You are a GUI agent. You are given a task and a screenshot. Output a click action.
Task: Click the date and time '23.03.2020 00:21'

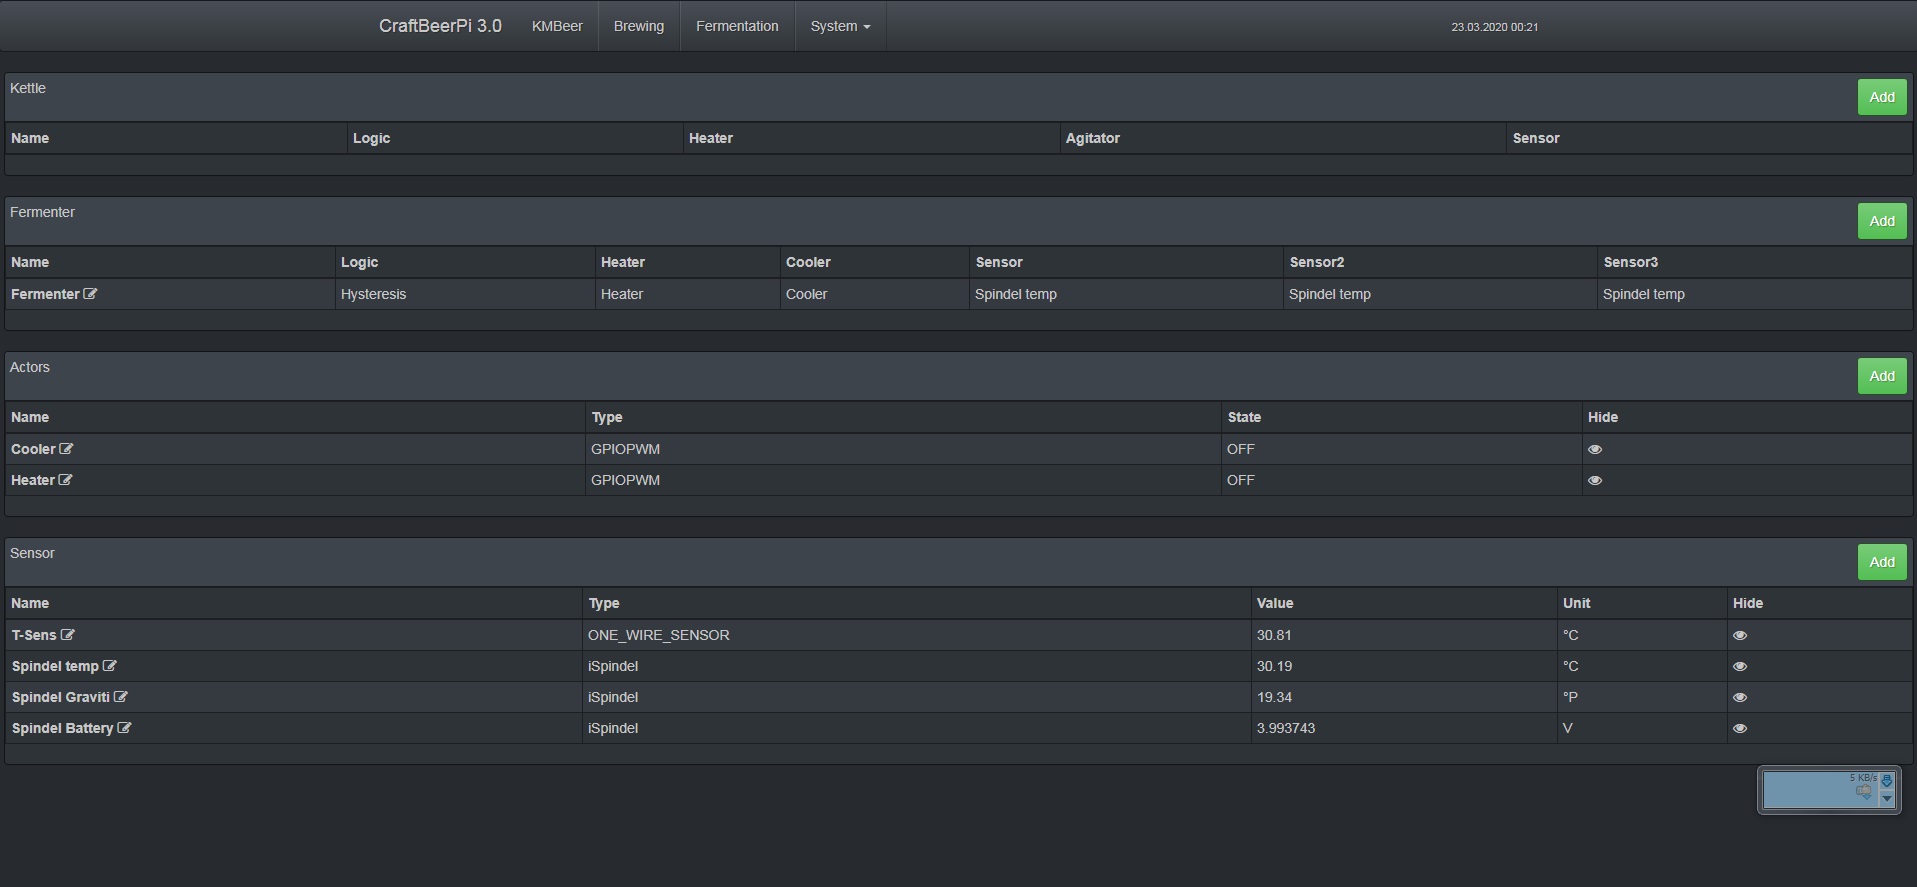pos(1495,27)
